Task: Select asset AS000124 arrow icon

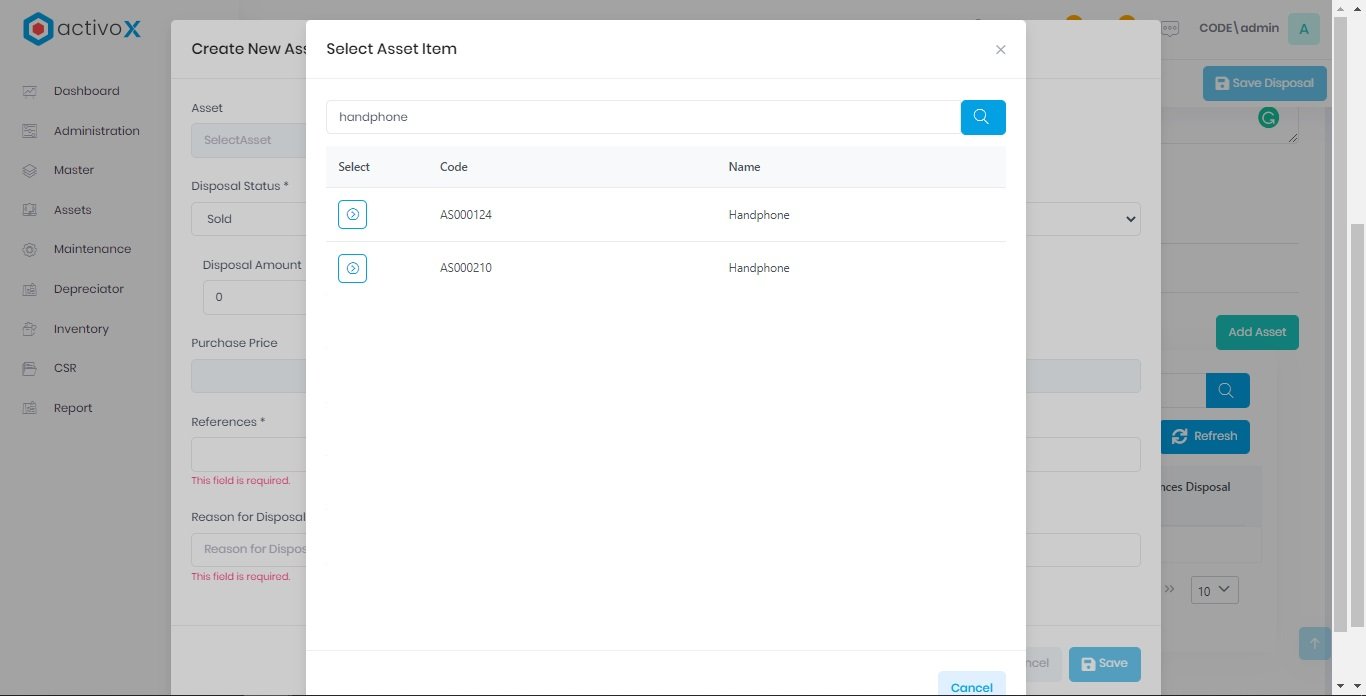Action: (x=352, y=215)
